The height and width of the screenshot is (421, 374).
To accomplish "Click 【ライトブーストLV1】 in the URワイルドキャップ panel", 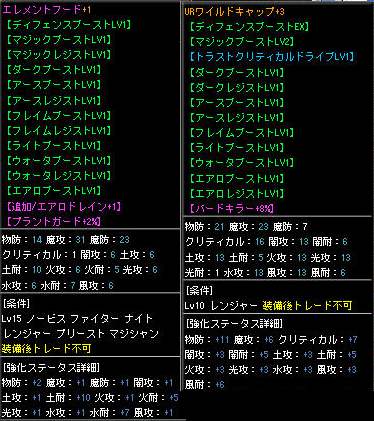I will [x=237, y=147].
